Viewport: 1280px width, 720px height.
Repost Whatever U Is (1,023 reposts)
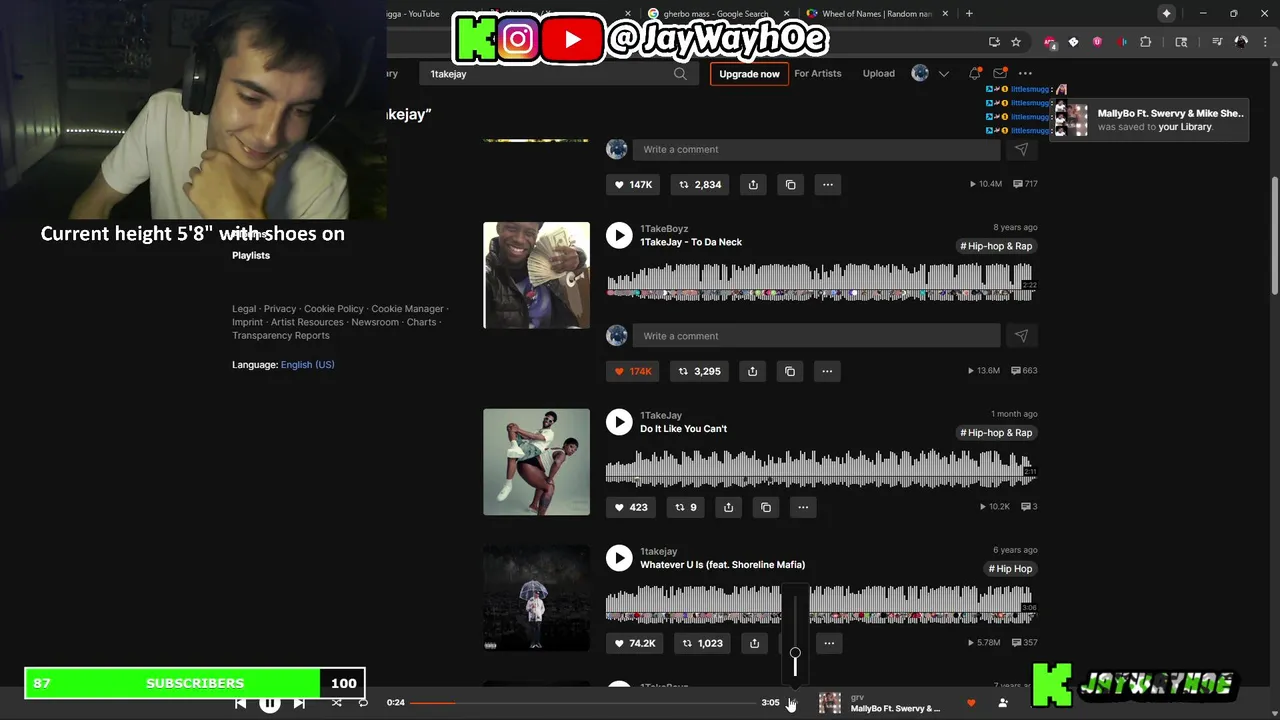coord(701,643)
